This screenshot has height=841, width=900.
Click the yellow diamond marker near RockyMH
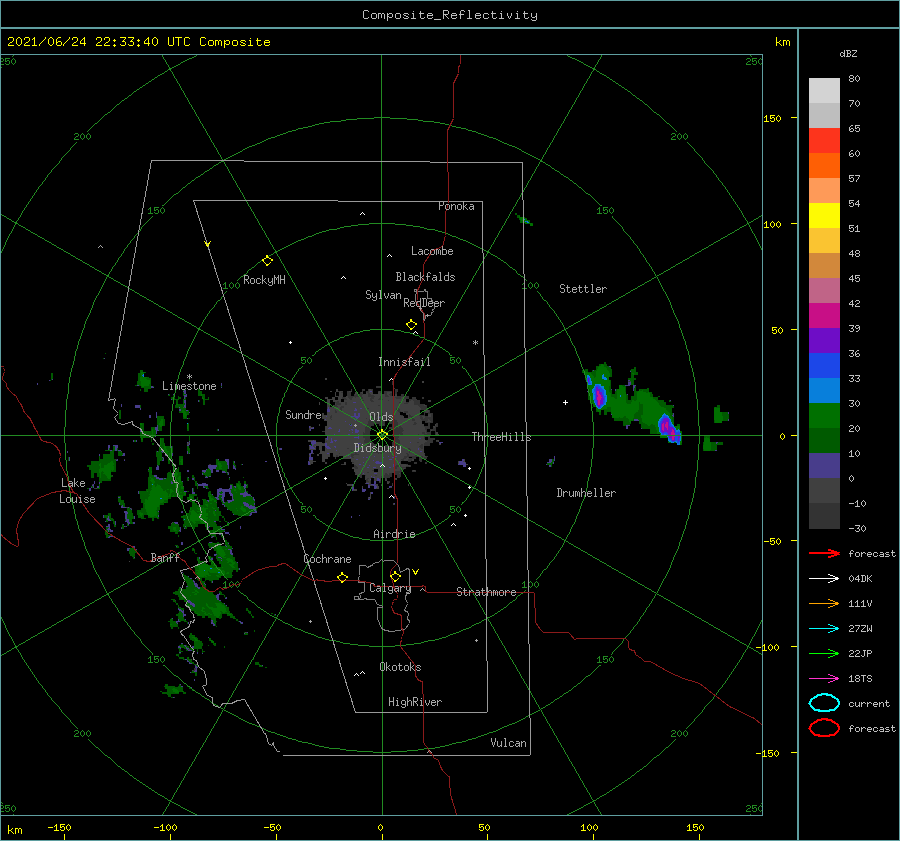tap(267, 261)
